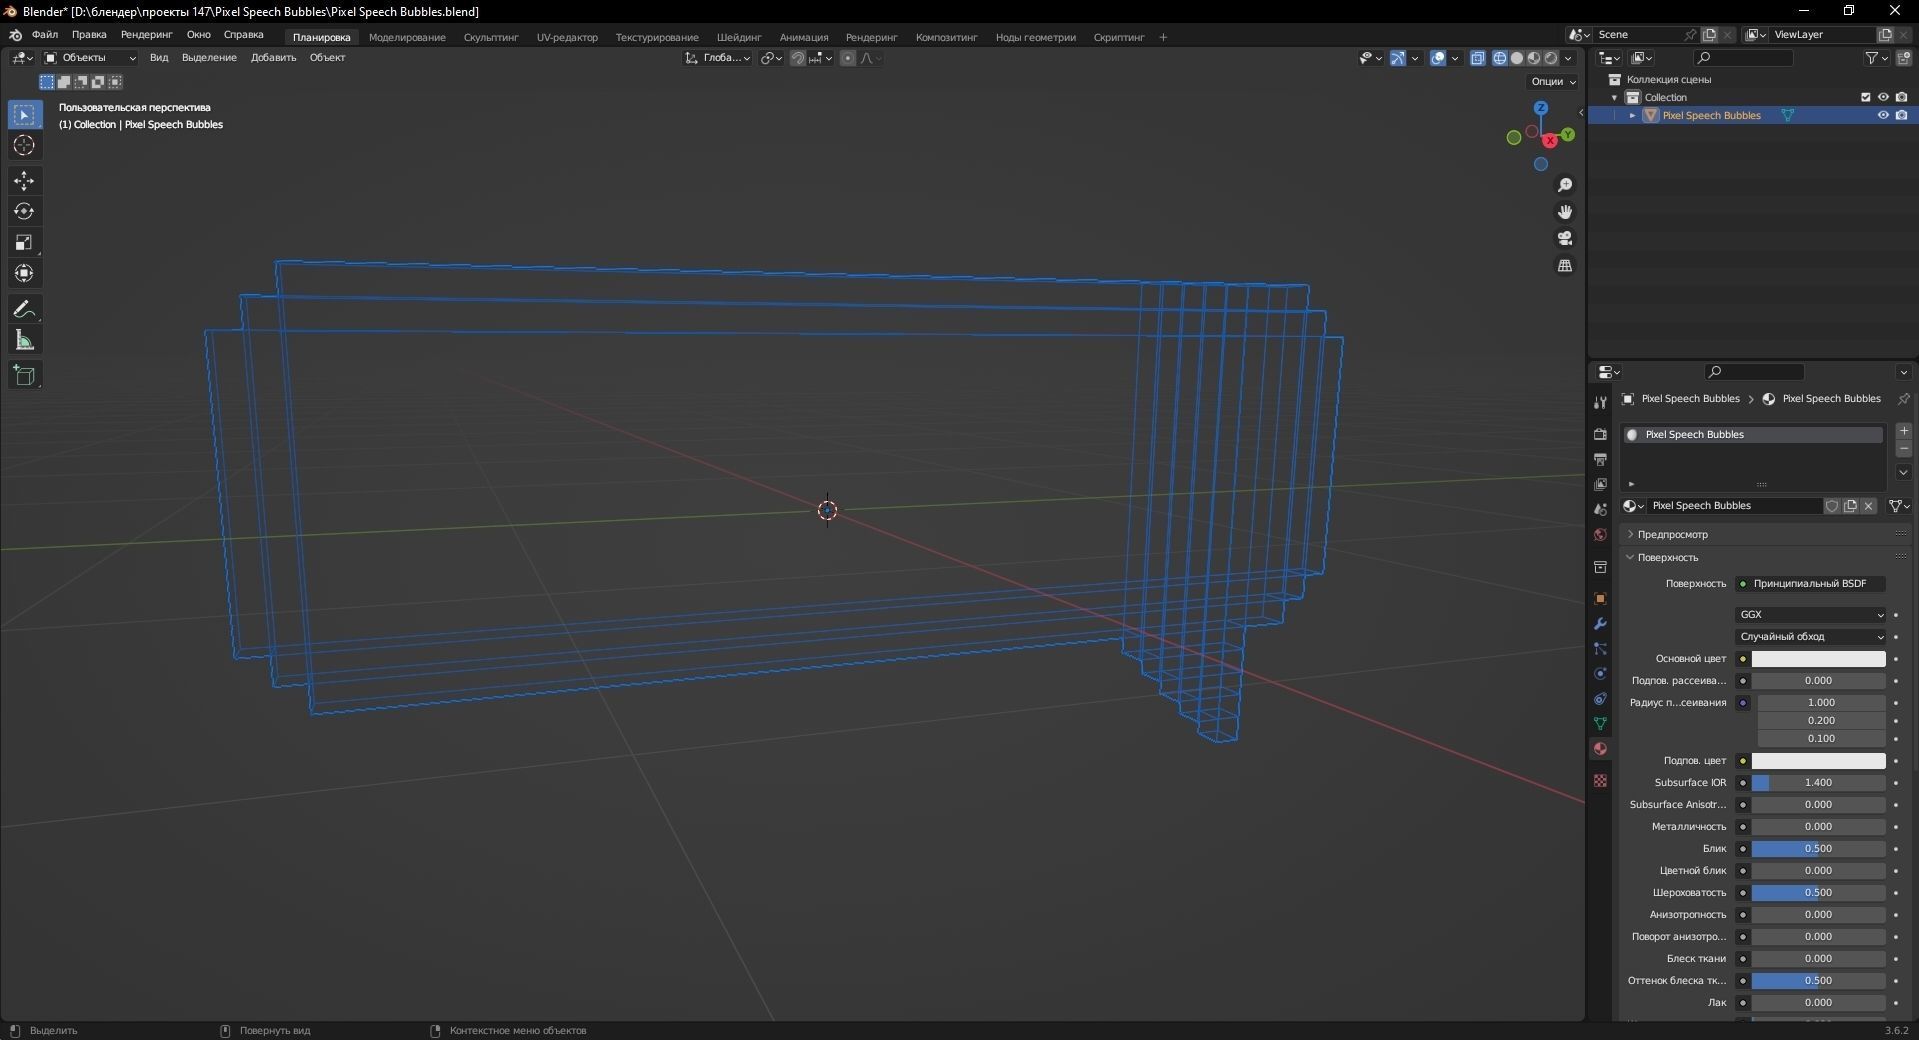Toggle the Collection exclude checkbox
The height and width of the screenshot is (1040, 1919).
[1865, 97]
